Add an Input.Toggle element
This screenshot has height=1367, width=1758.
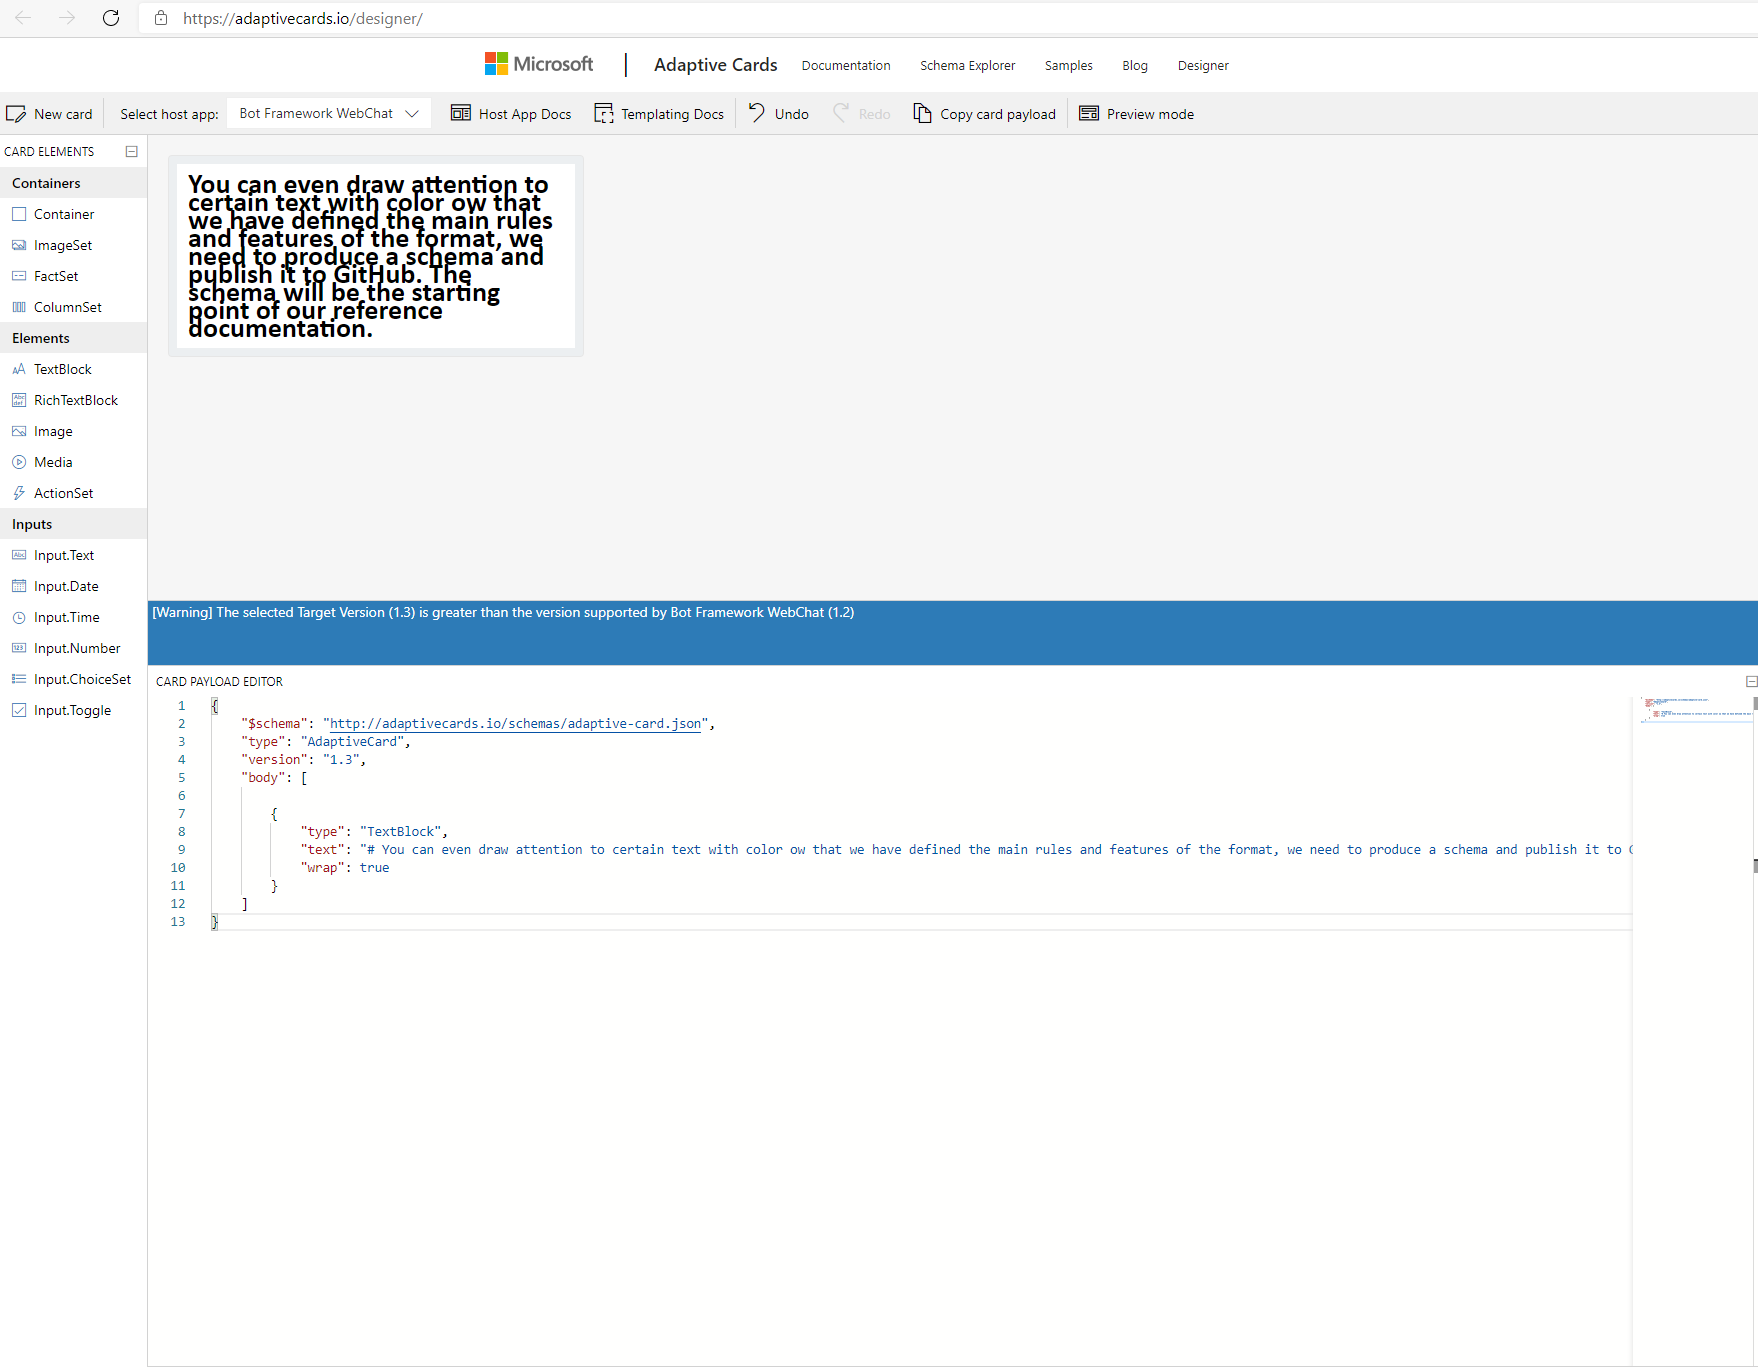pyautogui.click(x=71, y=710)
